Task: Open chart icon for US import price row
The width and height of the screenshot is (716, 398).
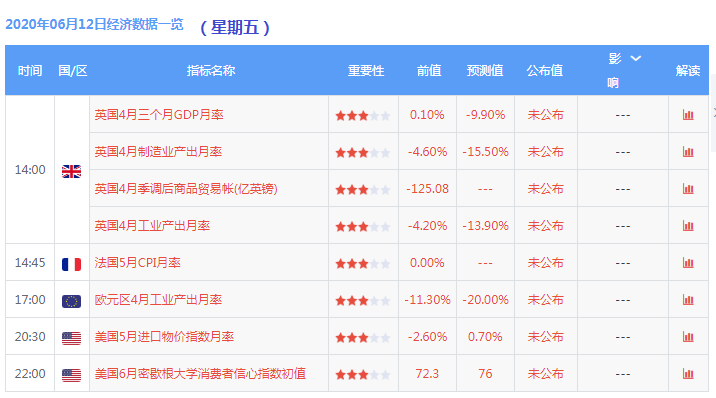Action: [x=688, y=337]
